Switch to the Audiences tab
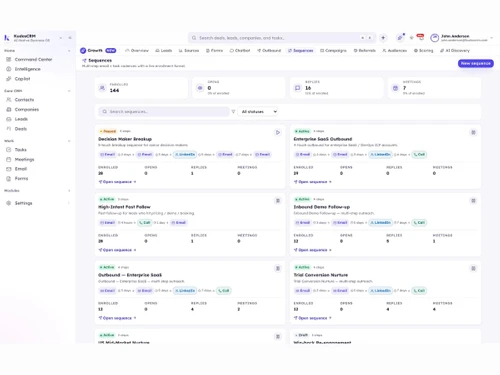 395,51
